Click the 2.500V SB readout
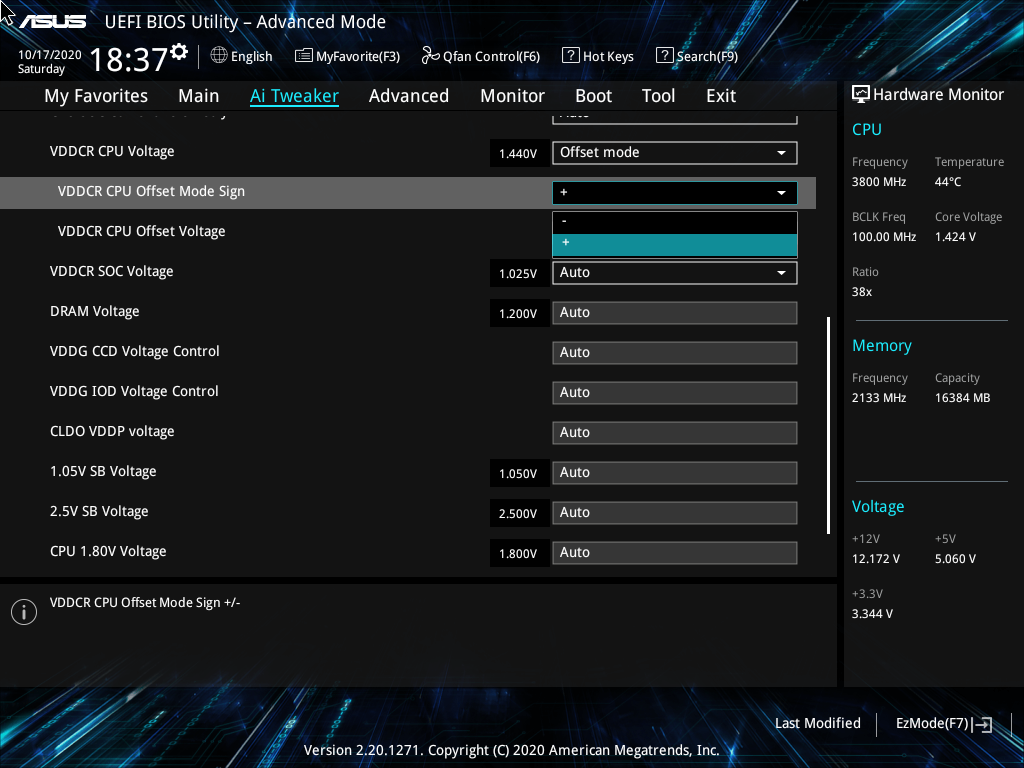 (518, 513)
